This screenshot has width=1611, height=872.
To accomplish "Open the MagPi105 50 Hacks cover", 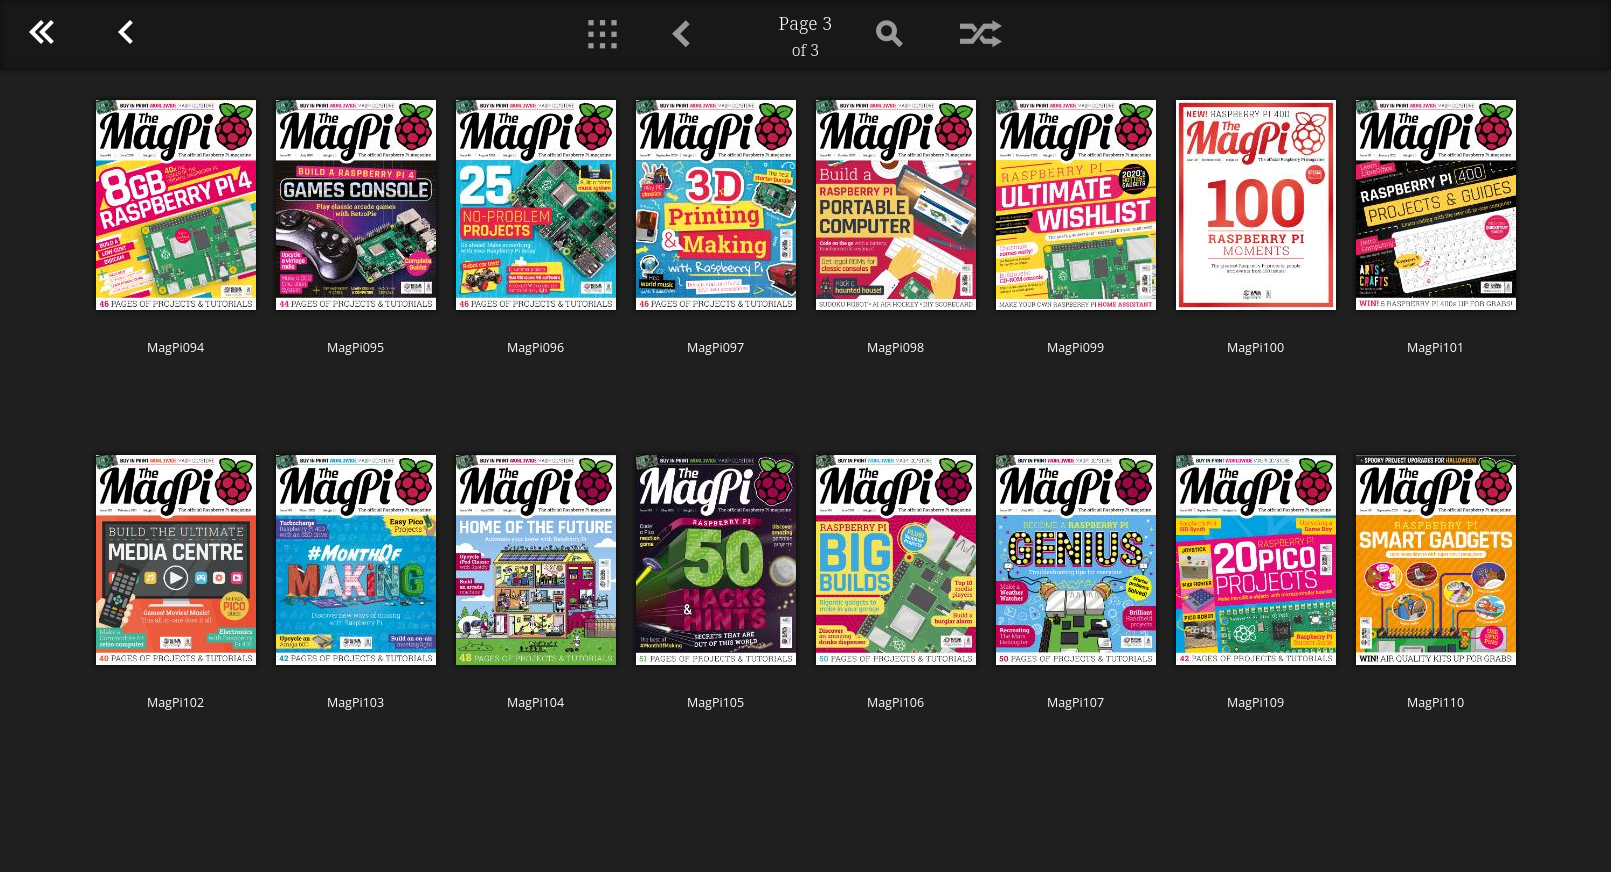I will click(x=716, y=560).
